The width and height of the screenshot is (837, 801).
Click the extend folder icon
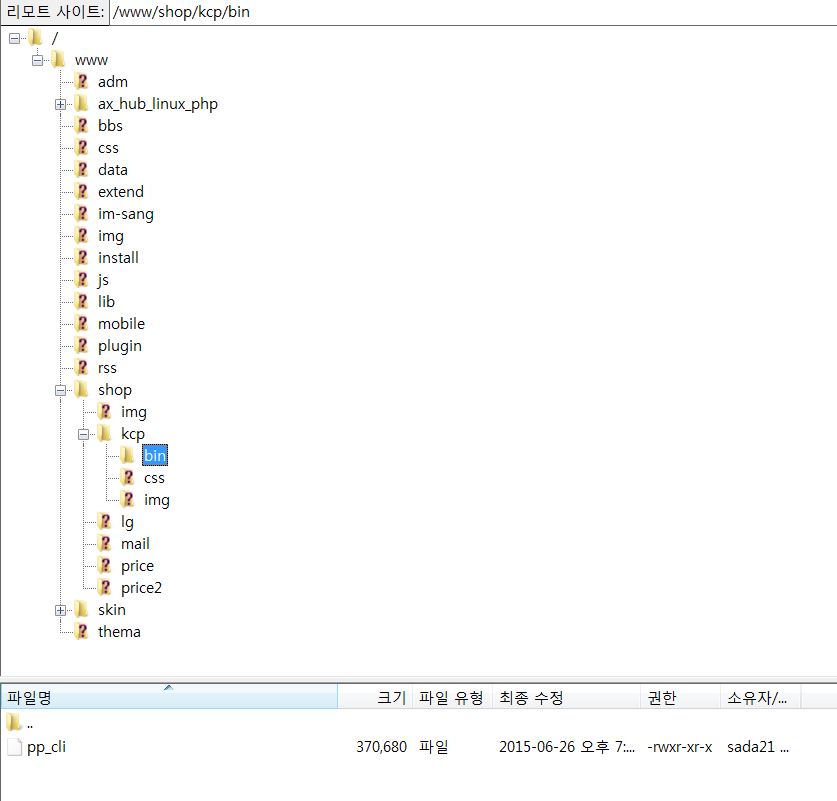(82, 192)
